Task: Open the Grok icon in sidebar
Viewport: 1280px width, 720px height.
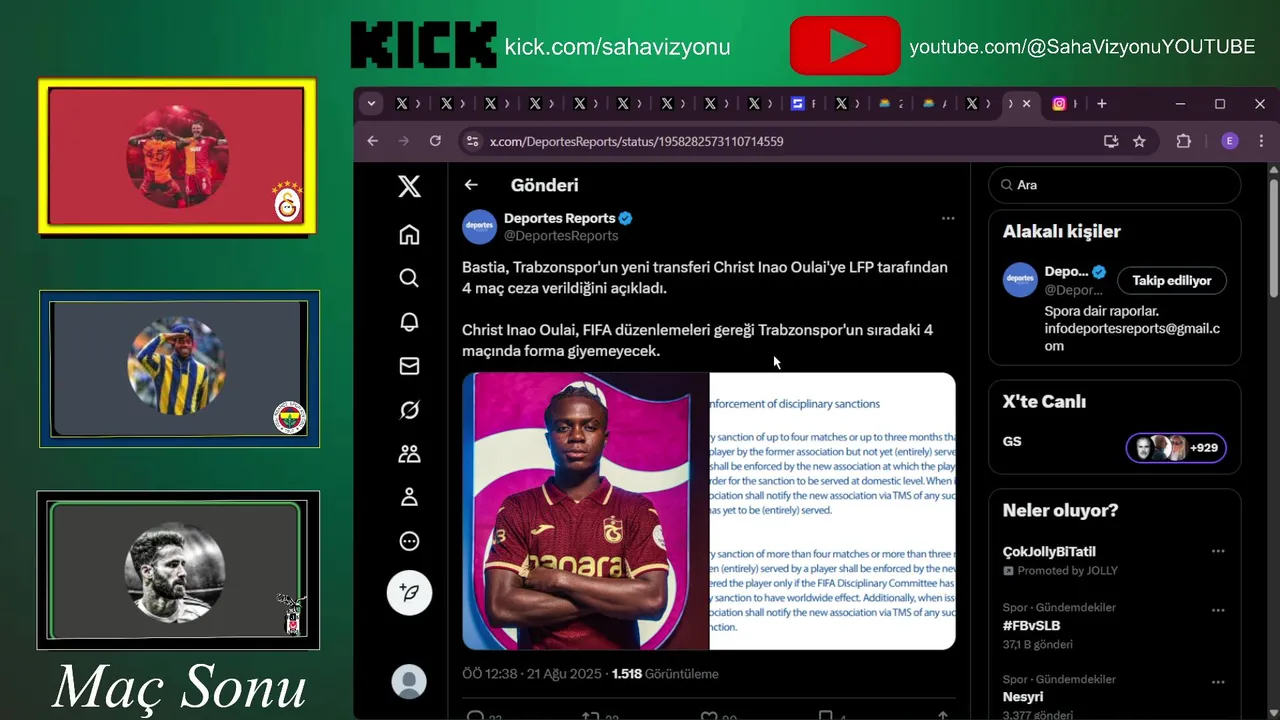Action: tap(409, 410)
